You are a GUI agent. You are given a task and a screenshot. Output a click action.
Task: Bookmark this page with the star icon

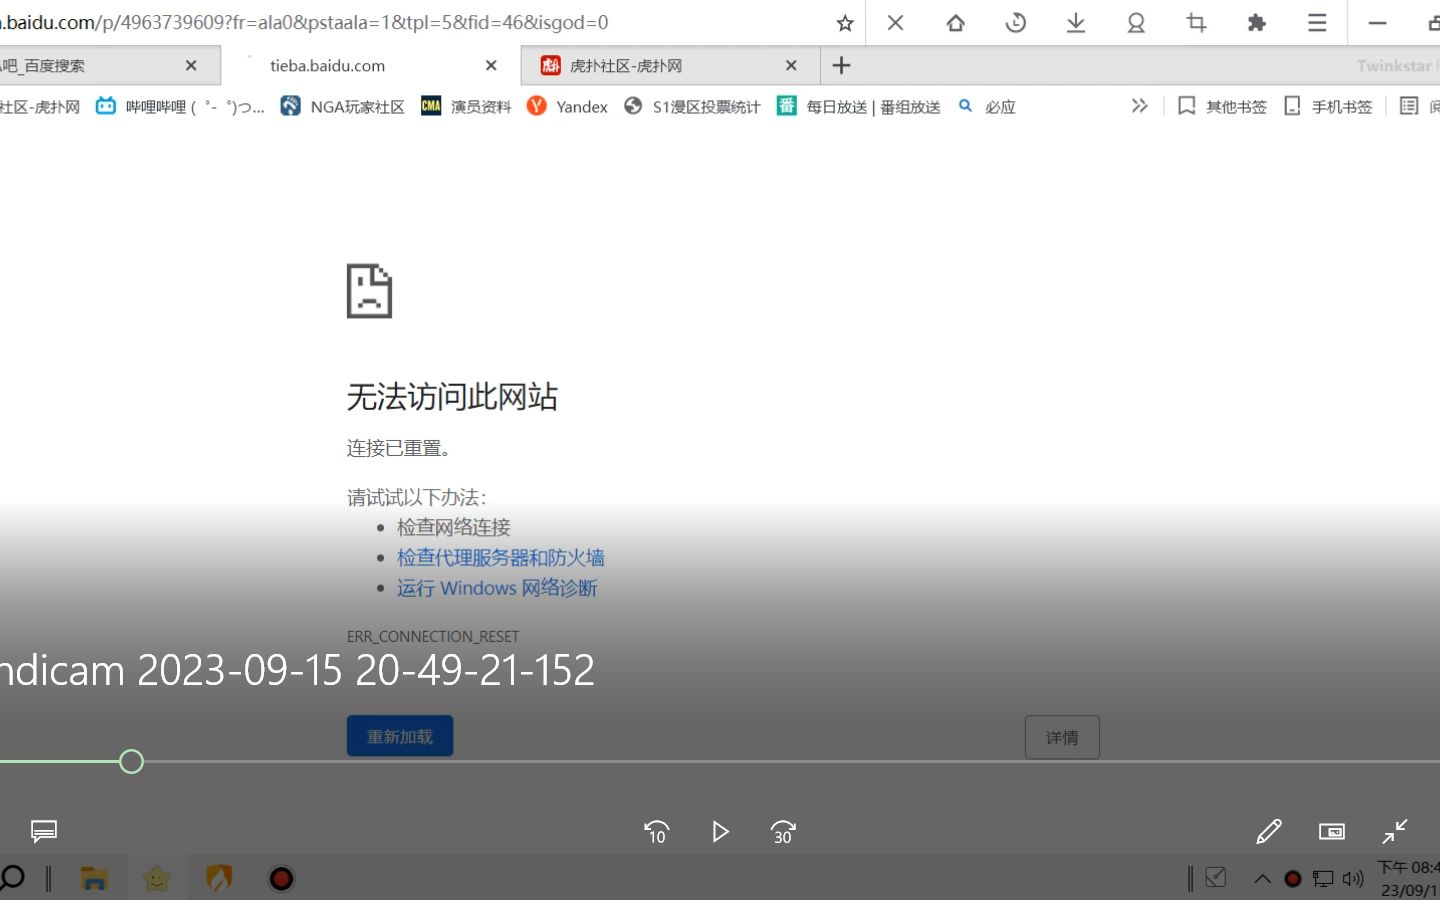[x=845, y=23]
